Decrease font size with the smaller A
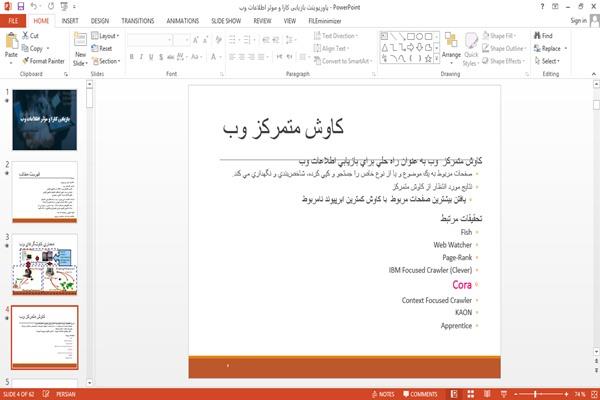This screenshot has width=600, height=400. pyautogui.click(x=205, y=39)
